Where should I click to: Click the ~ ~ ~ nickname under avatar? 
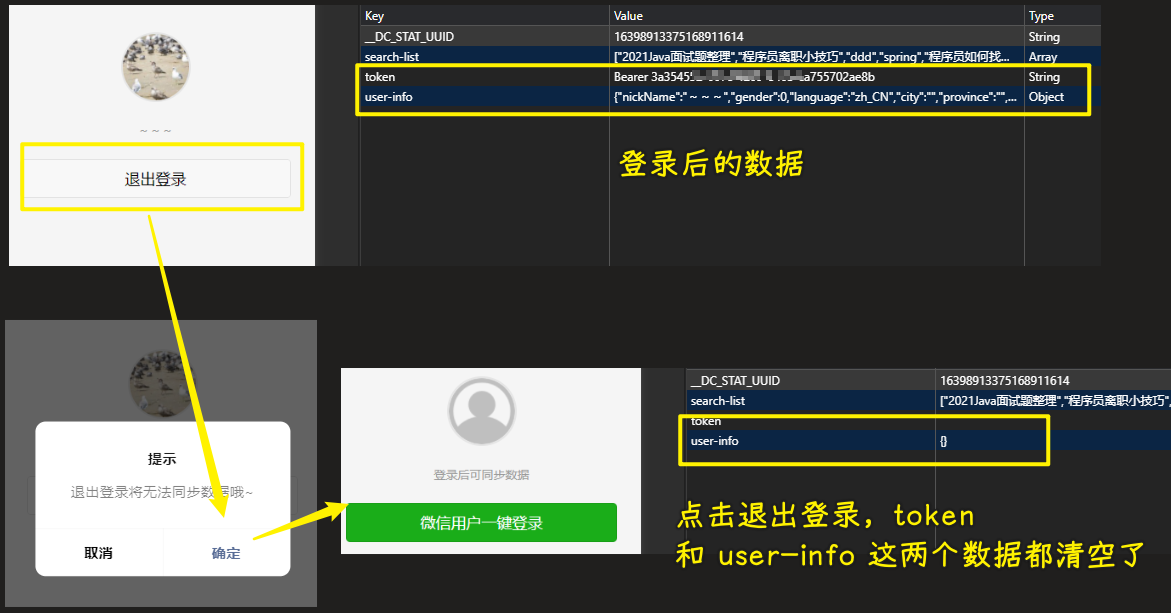point(155,131)
